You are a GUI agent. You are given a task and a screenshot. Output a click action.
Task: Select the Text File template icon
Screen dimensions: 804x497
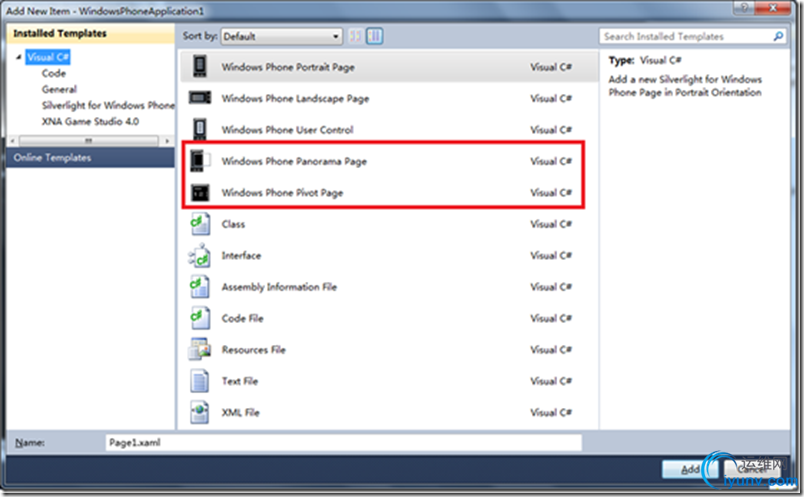coord(199,381)
